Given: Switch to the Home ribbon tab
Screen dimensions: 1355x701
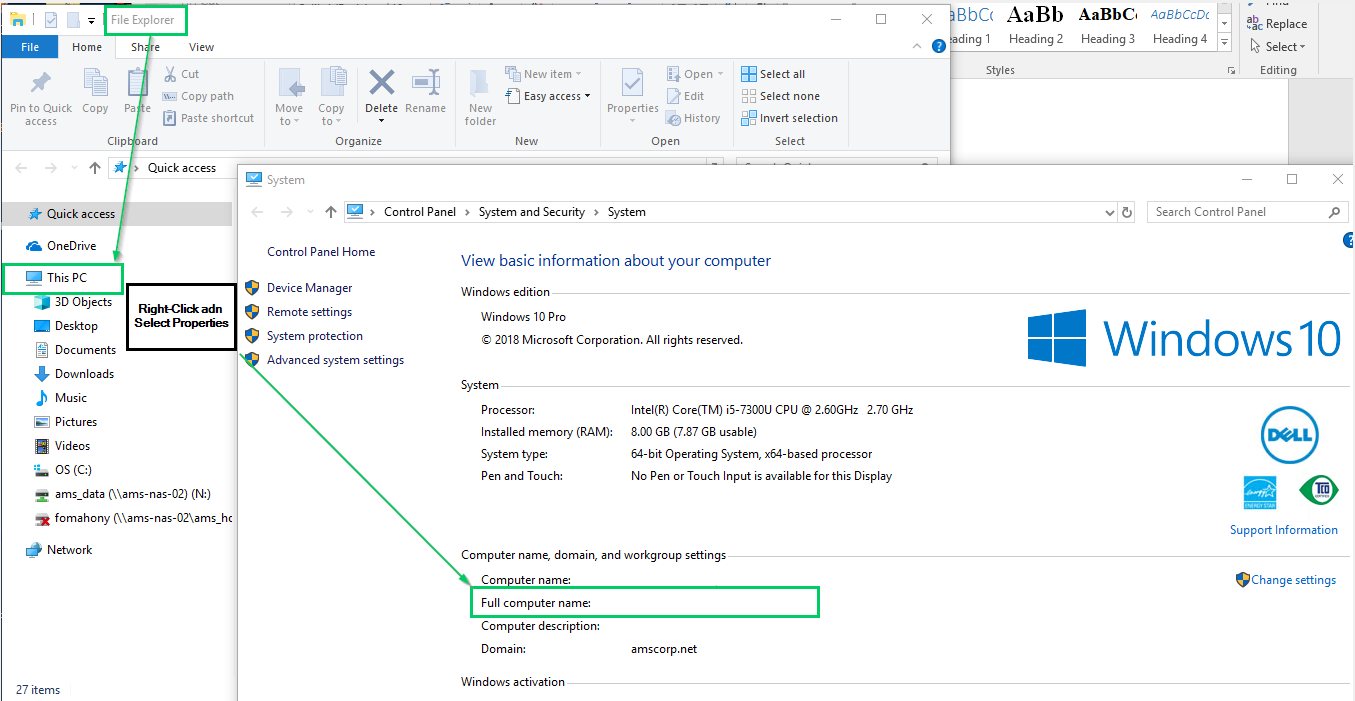Looking at the screenshot, I should [87, 47].
